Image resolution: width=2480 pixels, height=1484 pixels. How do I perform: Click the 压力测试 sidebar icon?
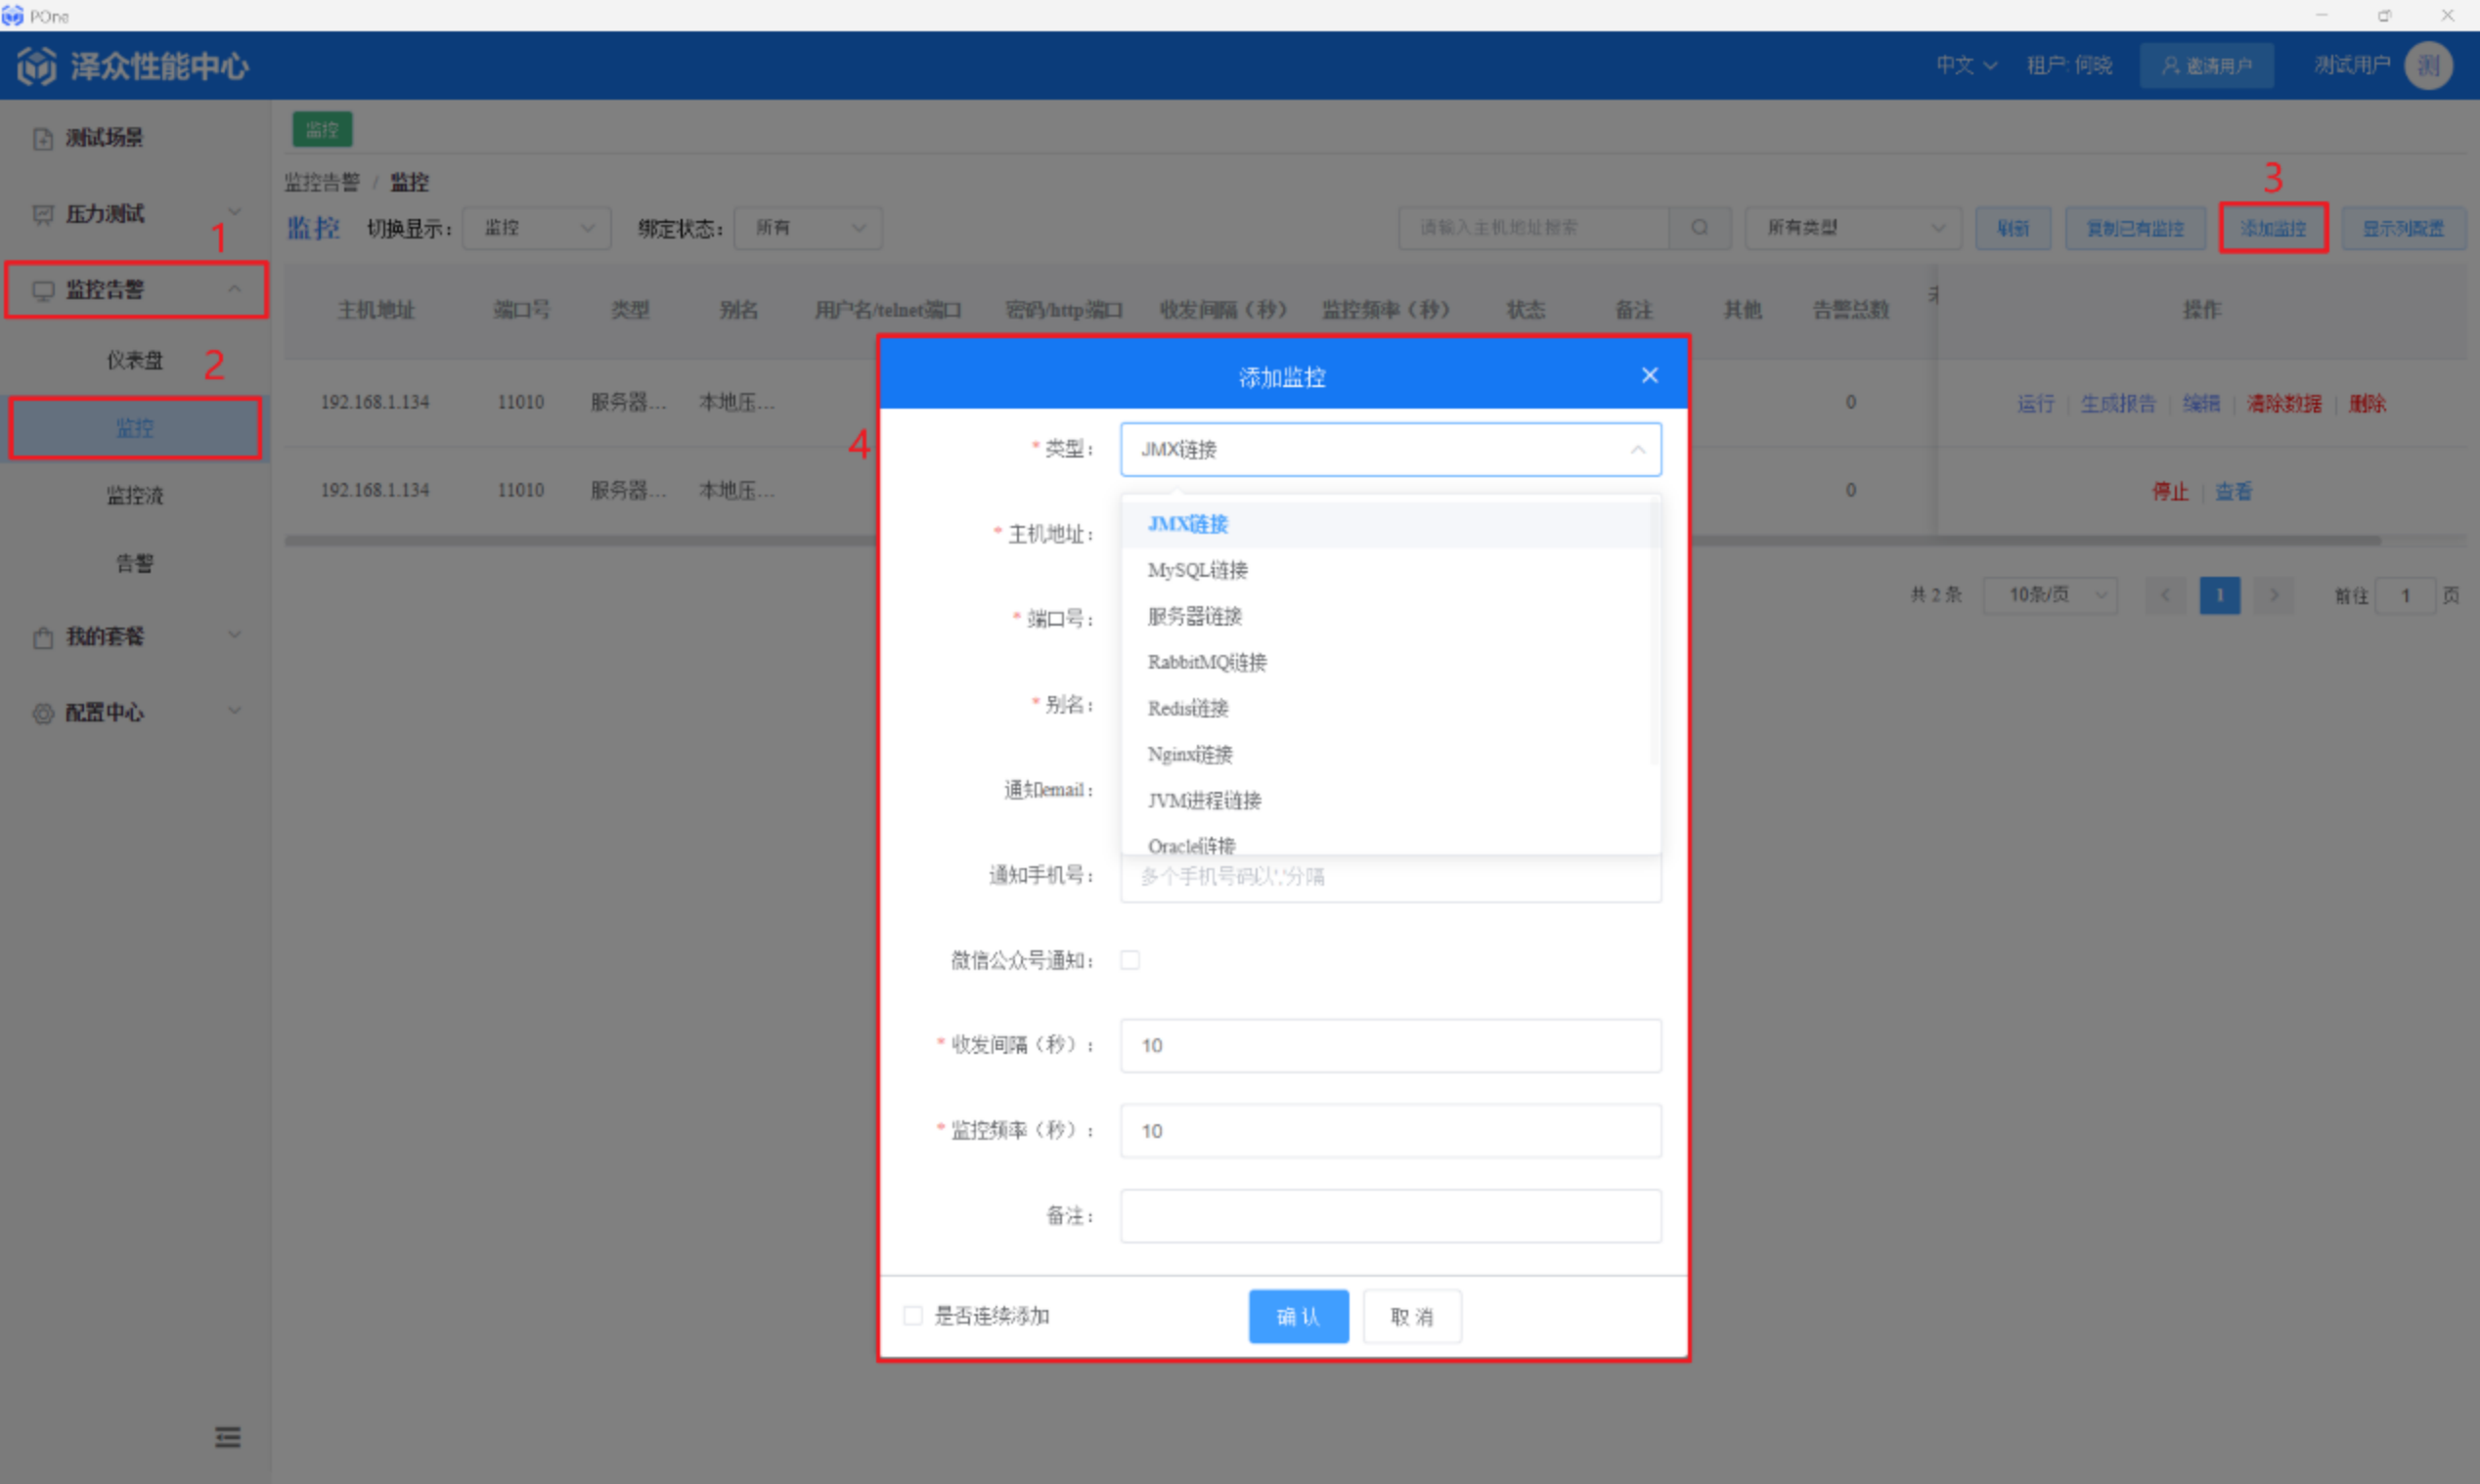tap(43, 214)
